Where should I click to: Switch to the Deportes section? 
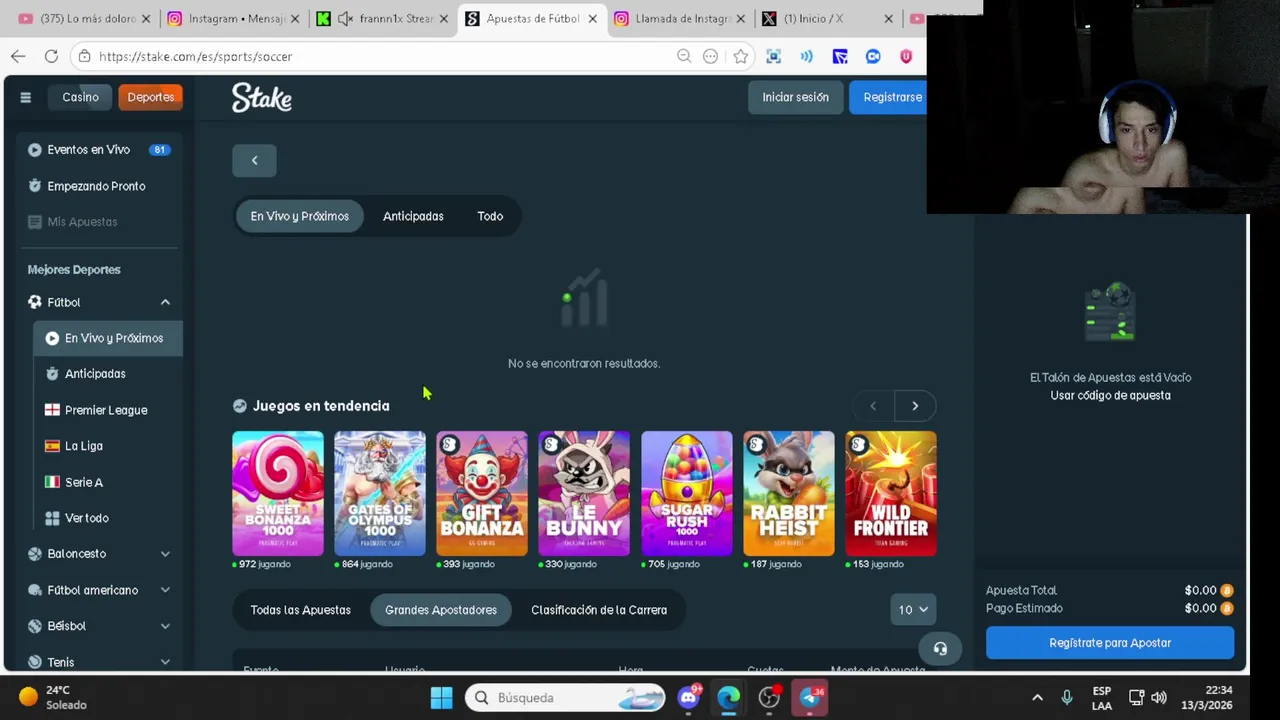click(x=151, y=97)
